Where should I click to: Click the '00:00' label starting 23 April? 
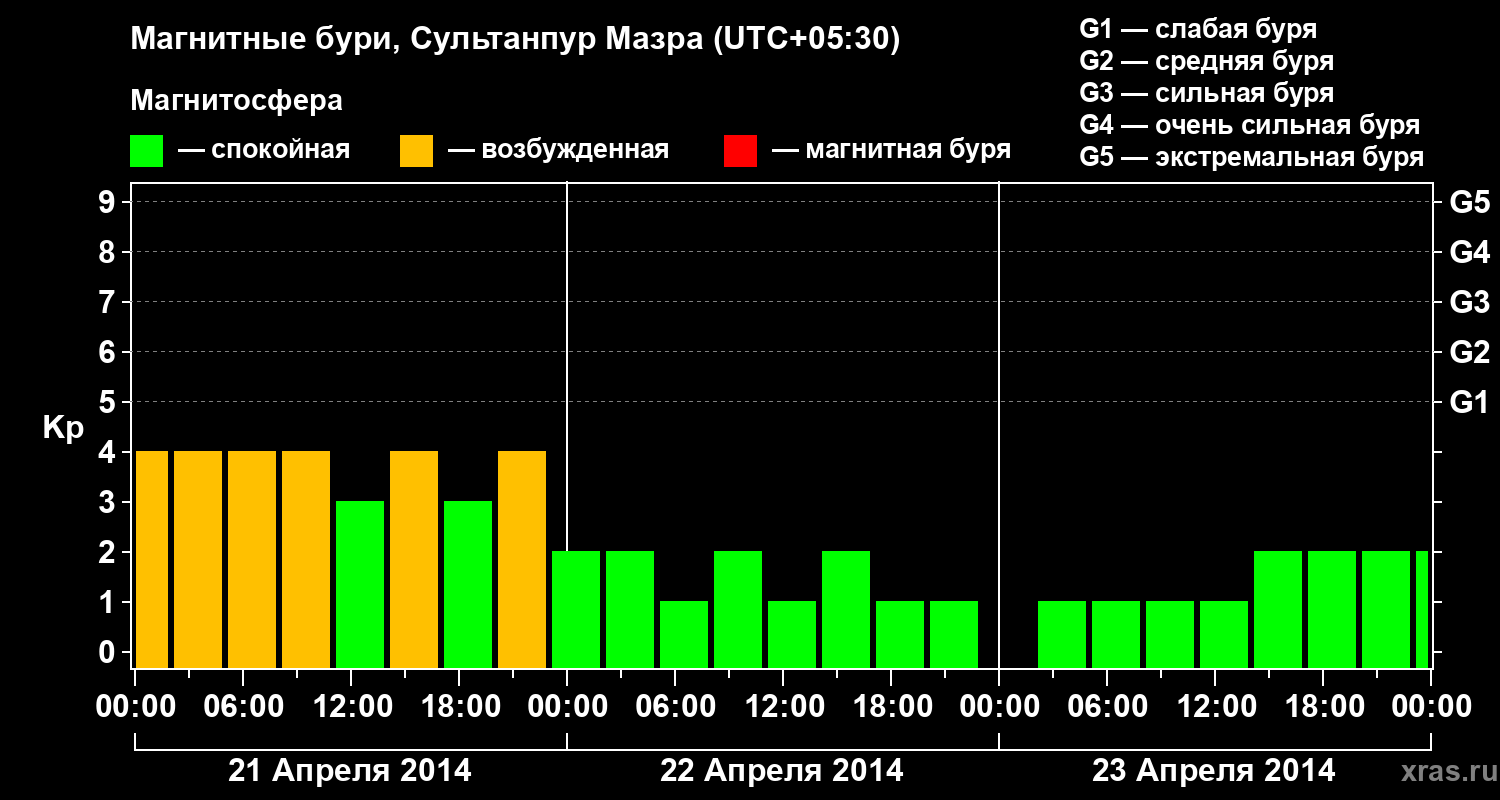click(999, 706)
